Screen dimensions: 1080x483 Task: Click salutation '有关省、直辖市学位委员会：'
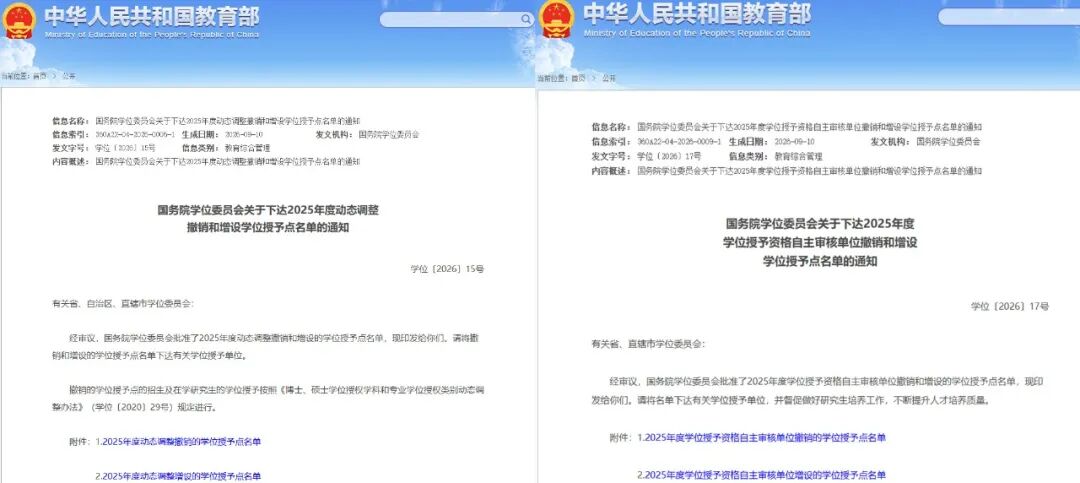pos(648,343)
